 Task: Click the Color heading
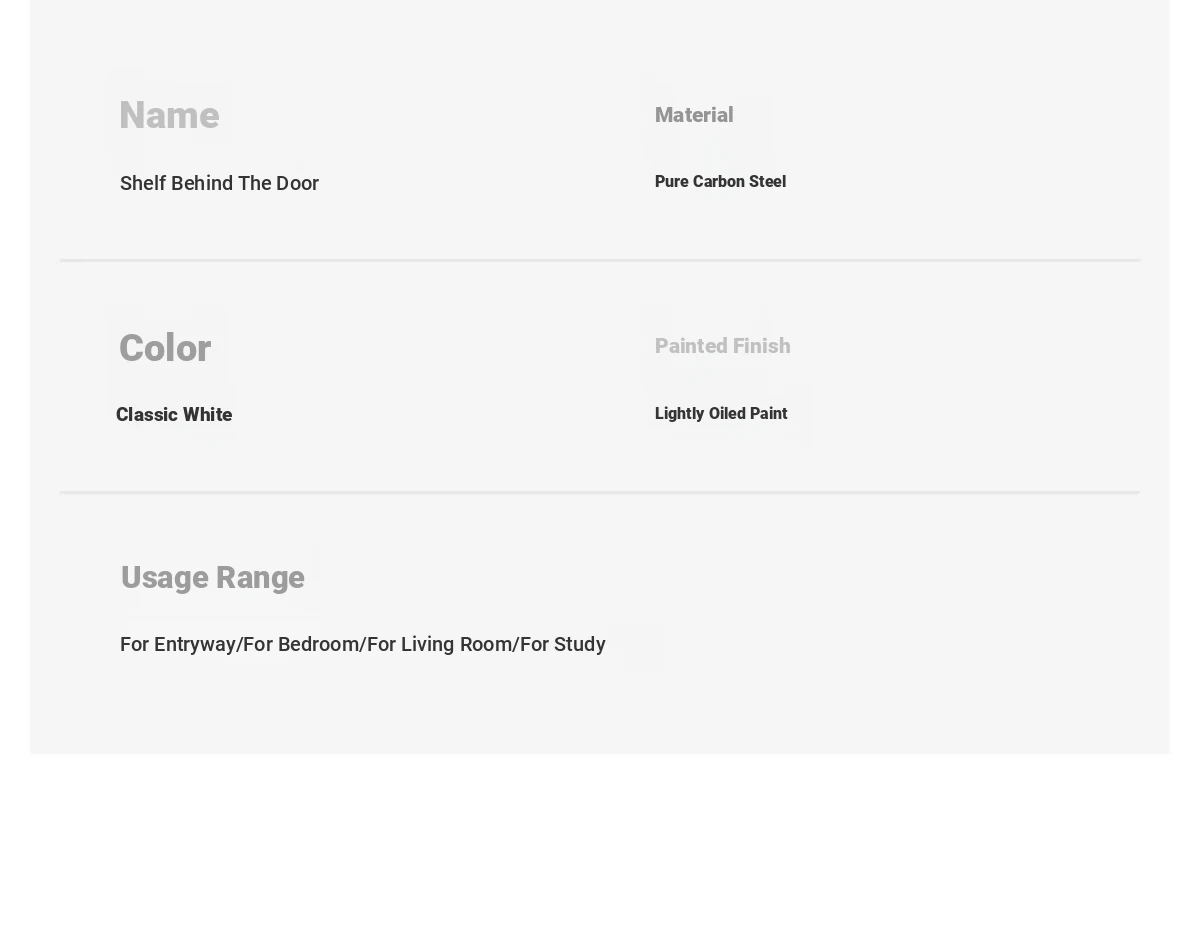[x=165, y=349]
